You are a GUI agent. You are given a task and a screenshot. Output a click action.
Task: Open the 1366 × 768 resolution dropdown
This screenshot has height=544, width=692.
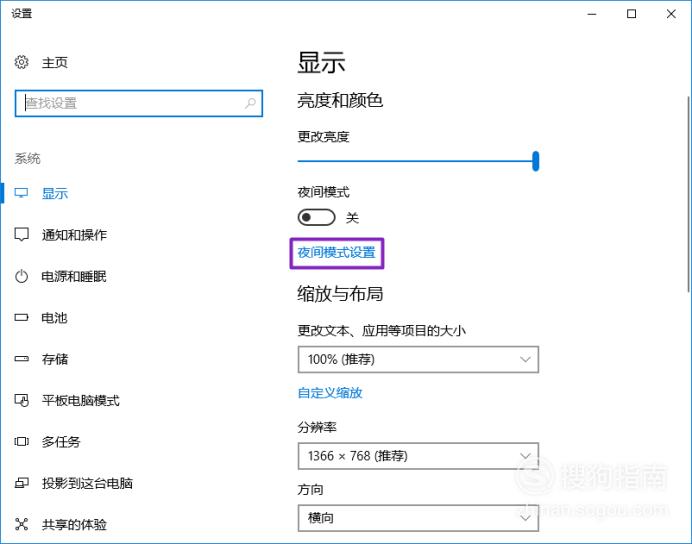[418, 456]
